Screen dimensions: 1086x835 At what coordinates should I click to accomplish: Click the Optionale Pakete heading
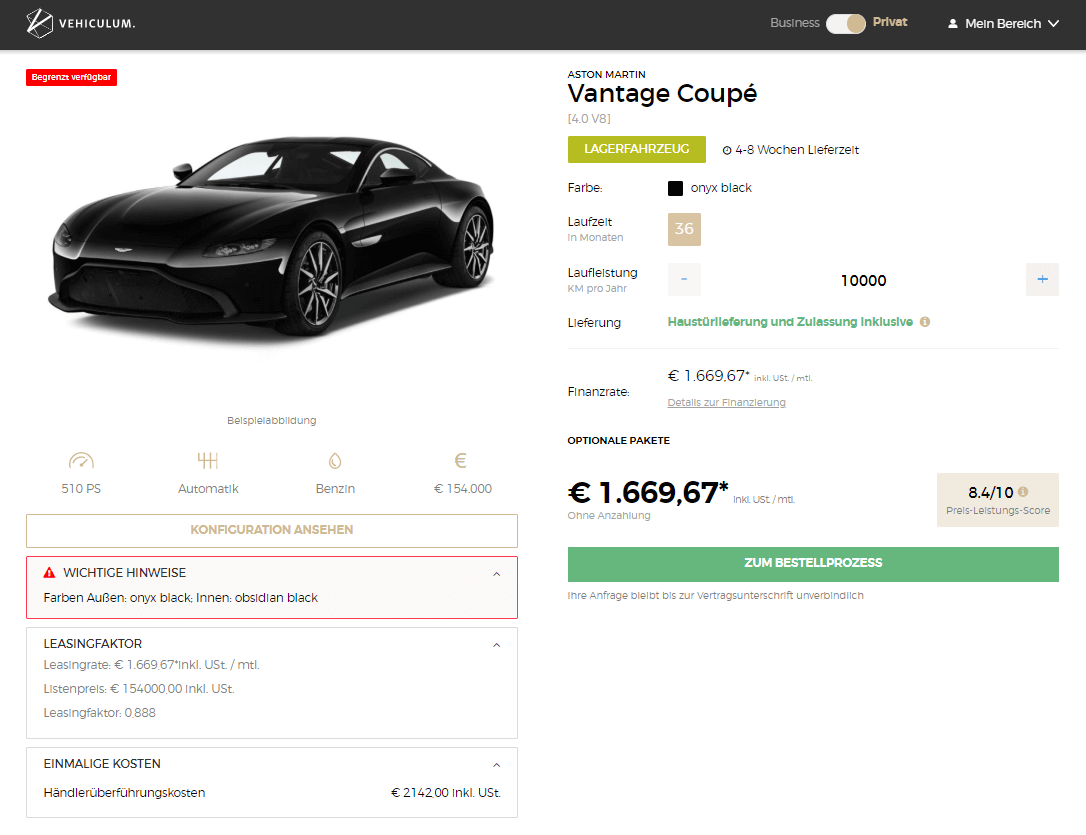tap(618, 440)
